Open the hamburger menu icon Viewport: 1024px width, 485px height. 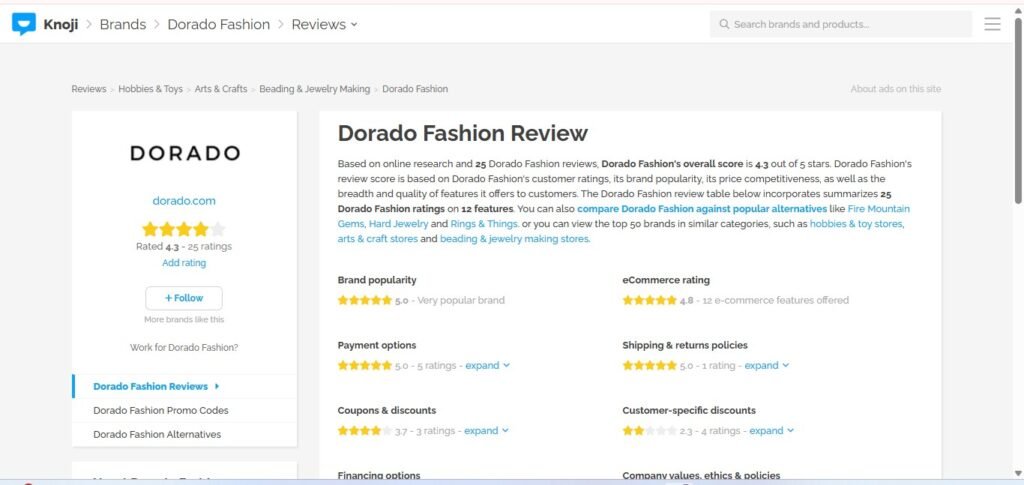click(x=992, y=24)
